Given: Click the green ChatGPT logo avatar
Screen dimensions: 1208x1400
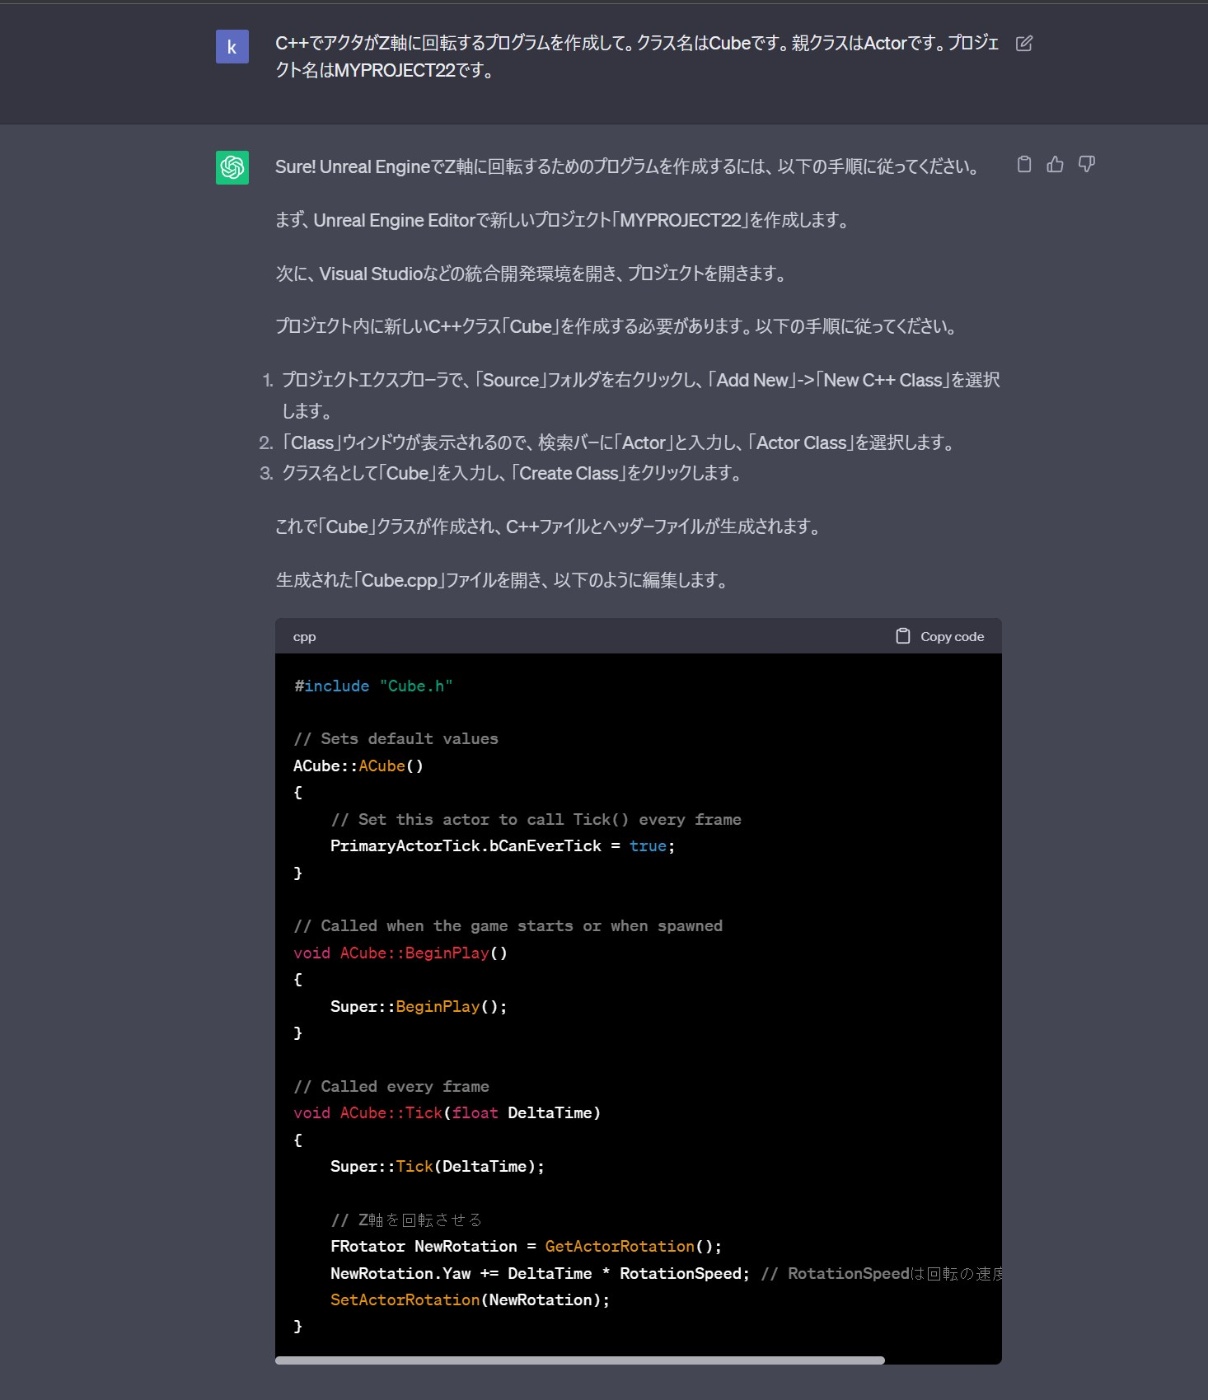Looking at the screenshot, I should (232, 167).
